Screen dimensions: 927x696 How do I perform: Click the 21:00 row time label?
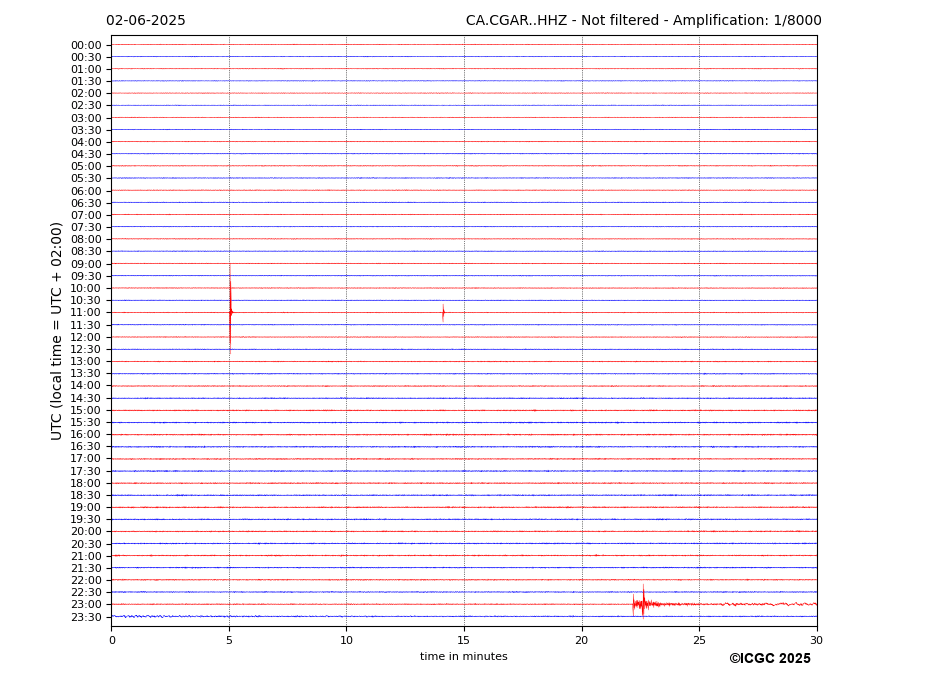coord(86,556)
